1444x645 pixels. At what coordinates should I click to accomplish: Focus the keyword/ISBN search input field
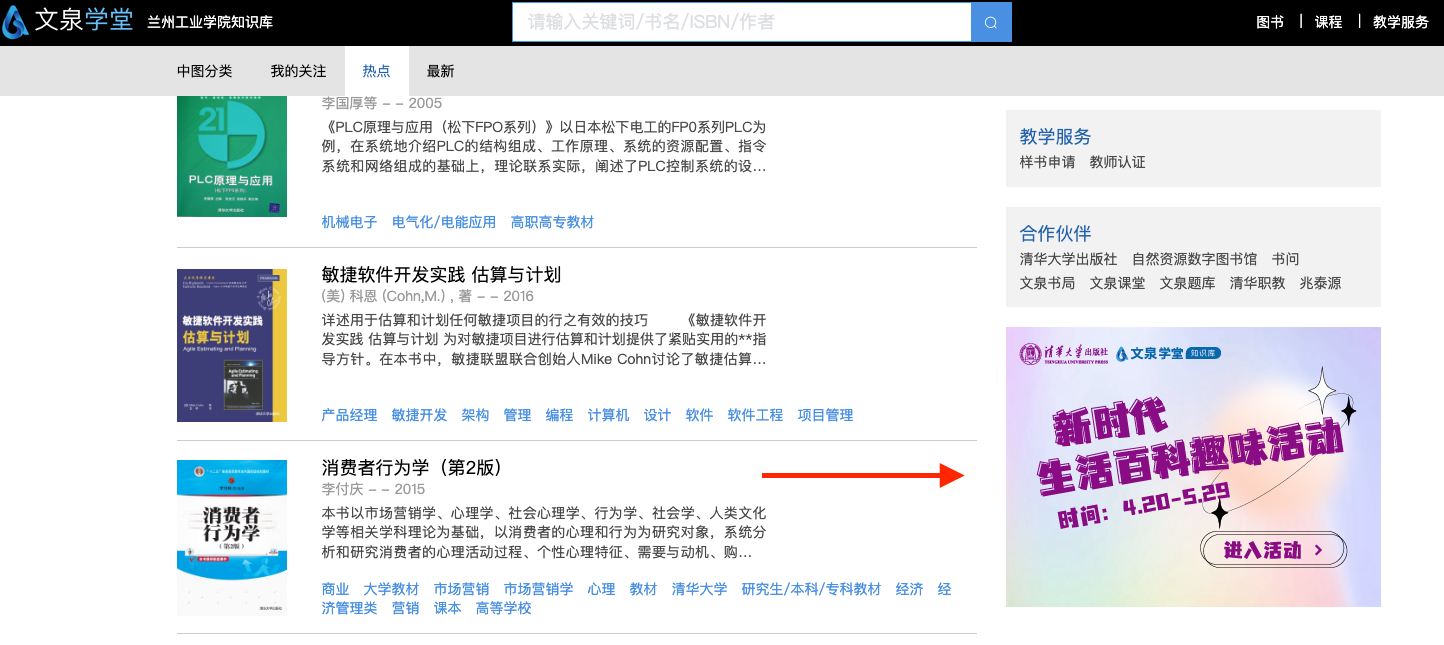741,22
